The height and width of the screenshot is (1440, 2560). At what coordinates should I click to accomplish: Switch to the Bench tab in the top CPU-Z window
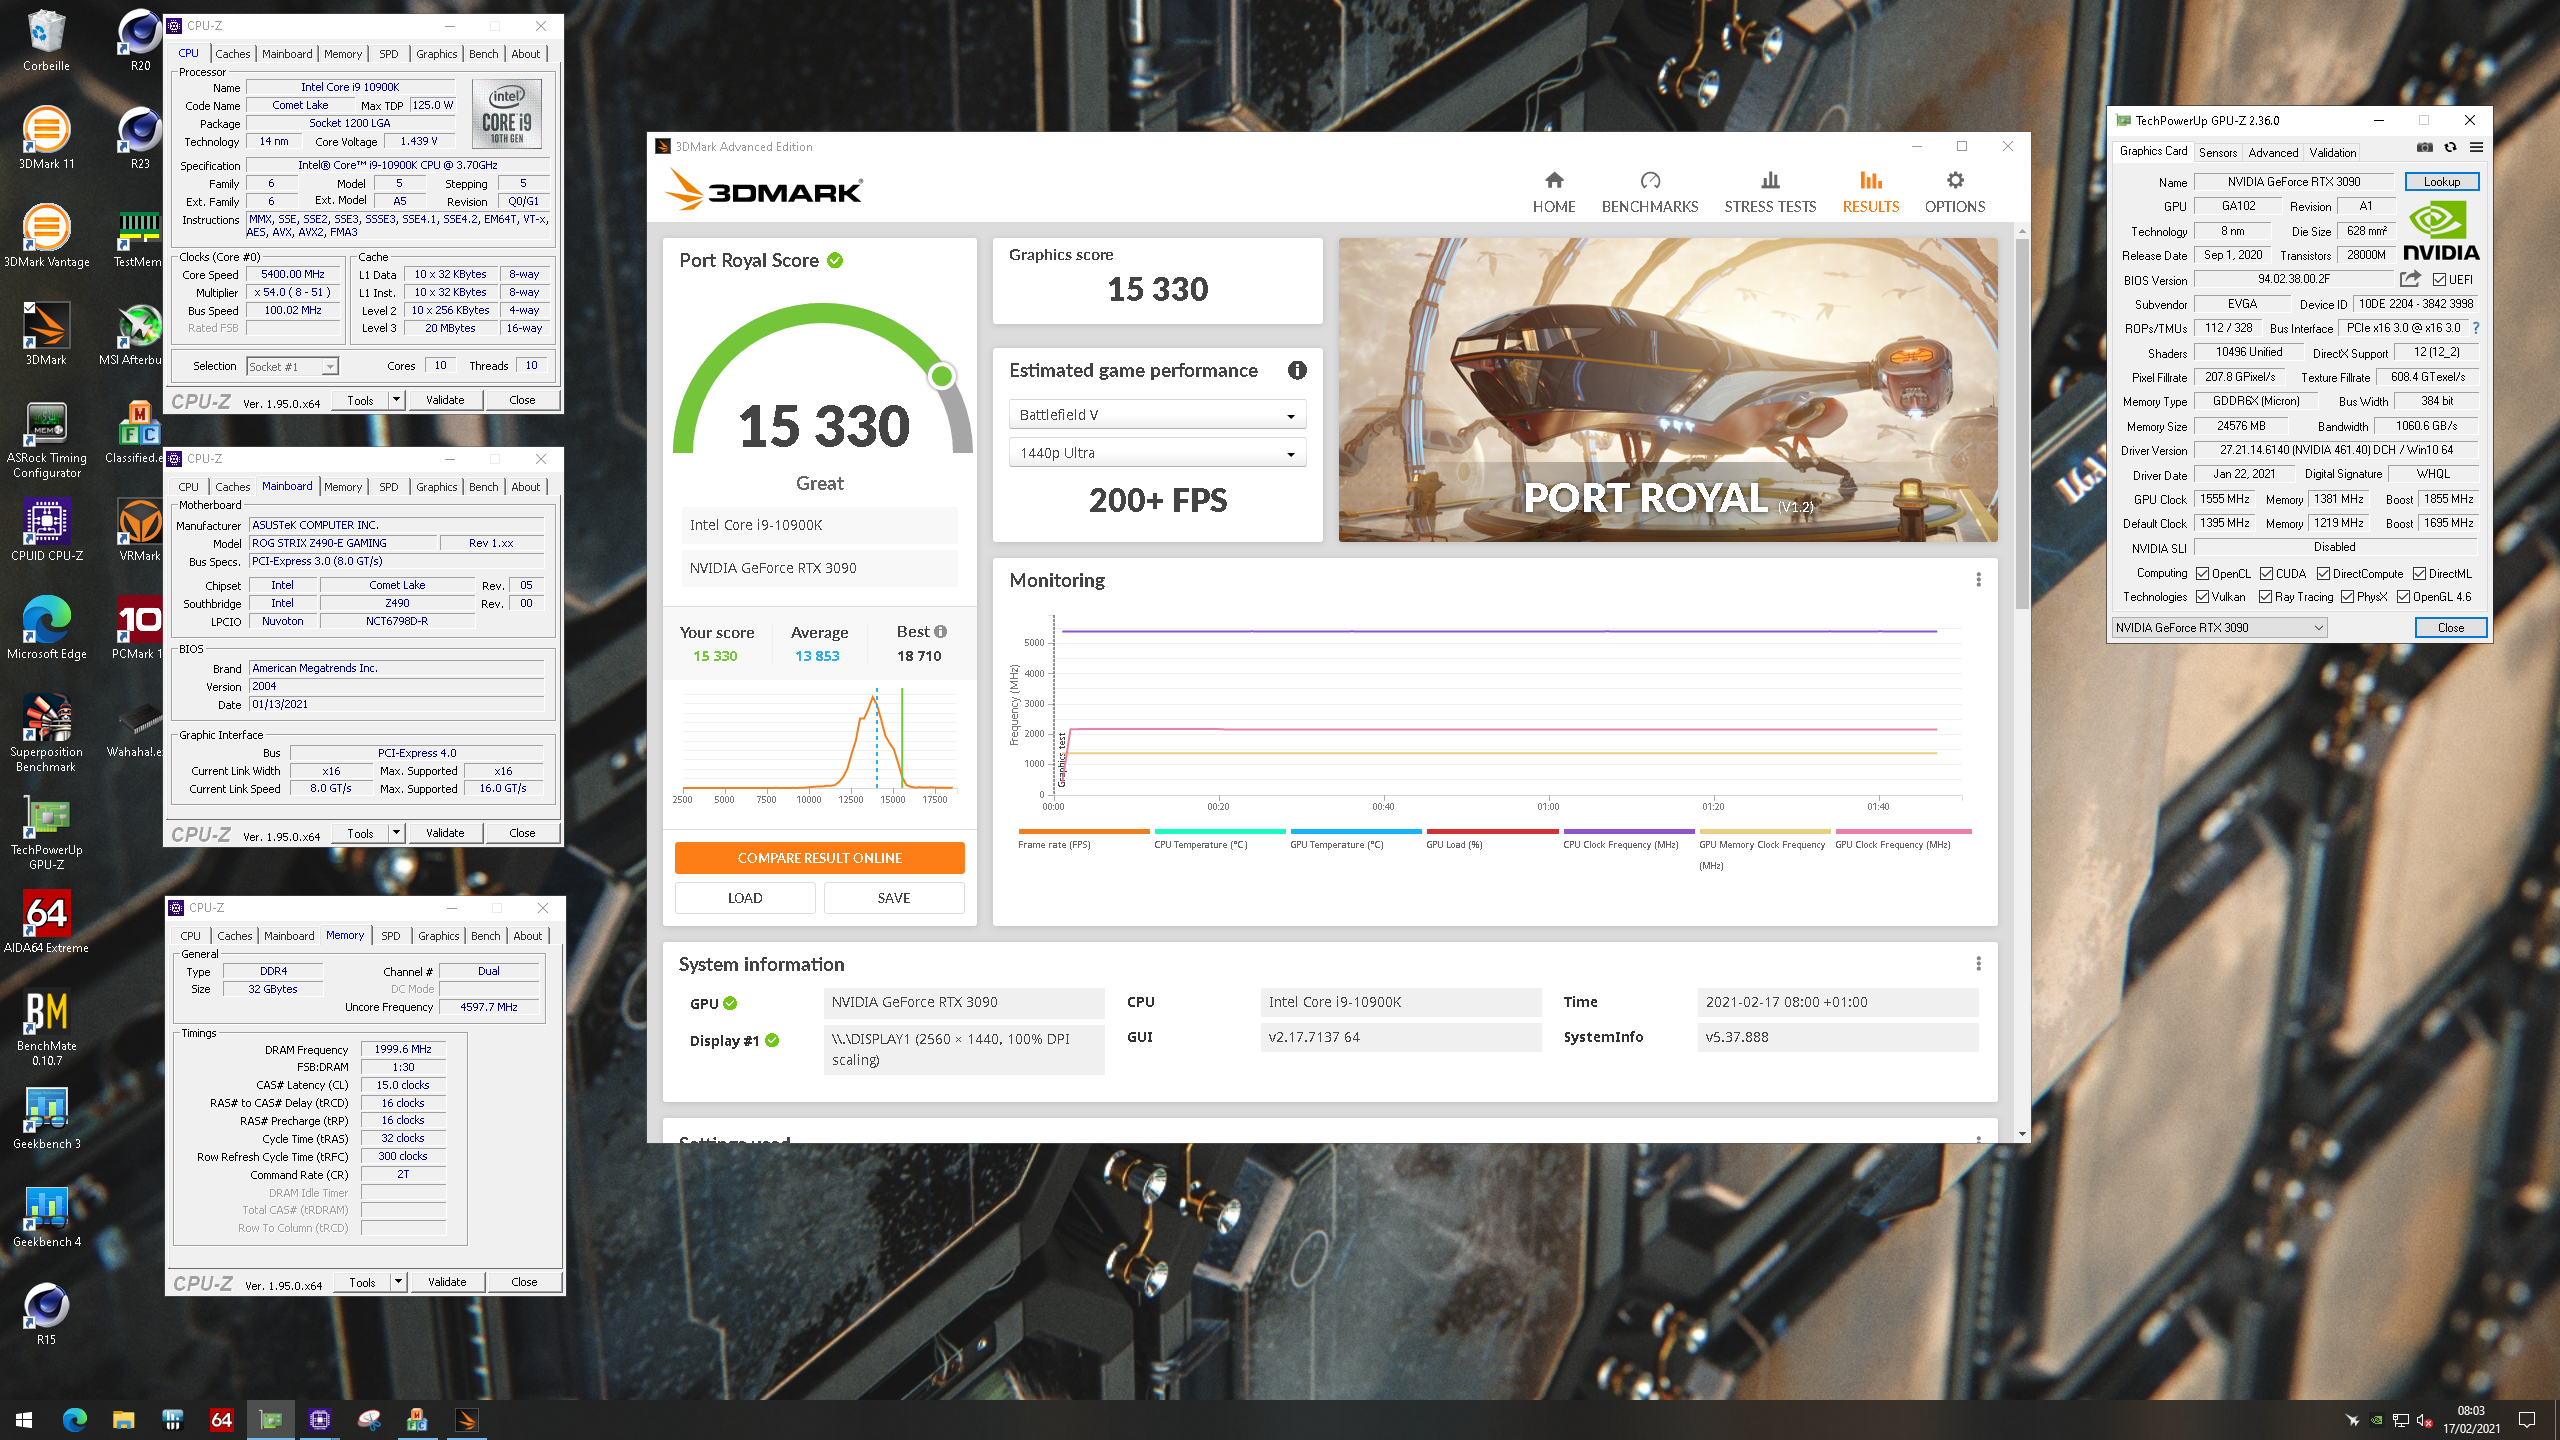pos(483,54)
